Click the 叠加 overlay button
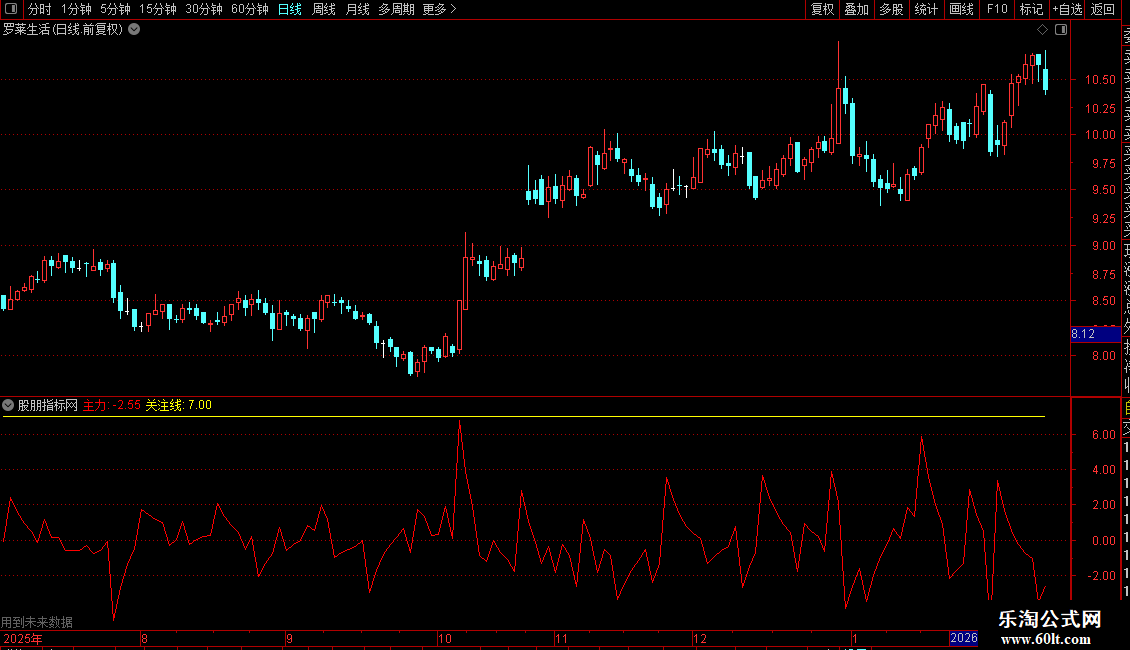 point(857,9)
